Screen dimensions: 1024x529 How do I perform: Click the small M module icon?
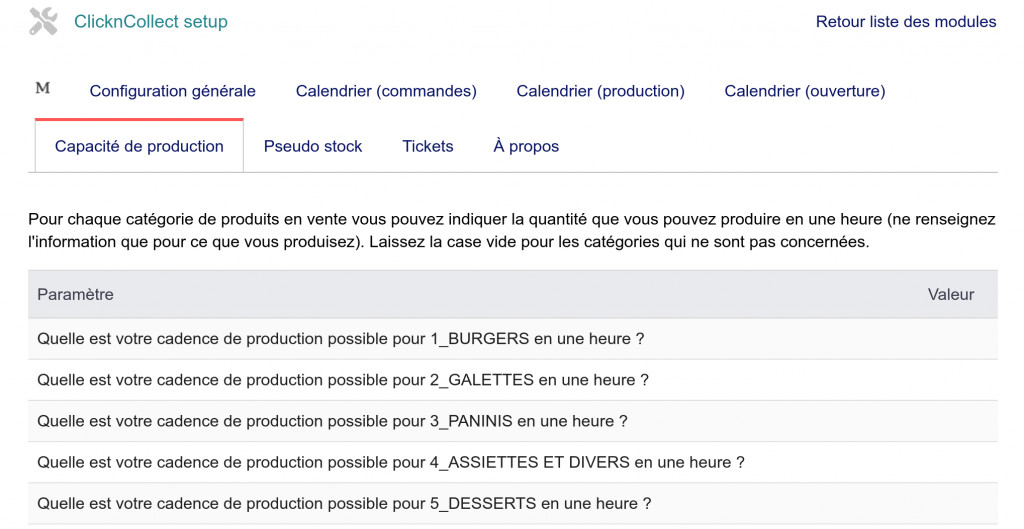(42, 88)
